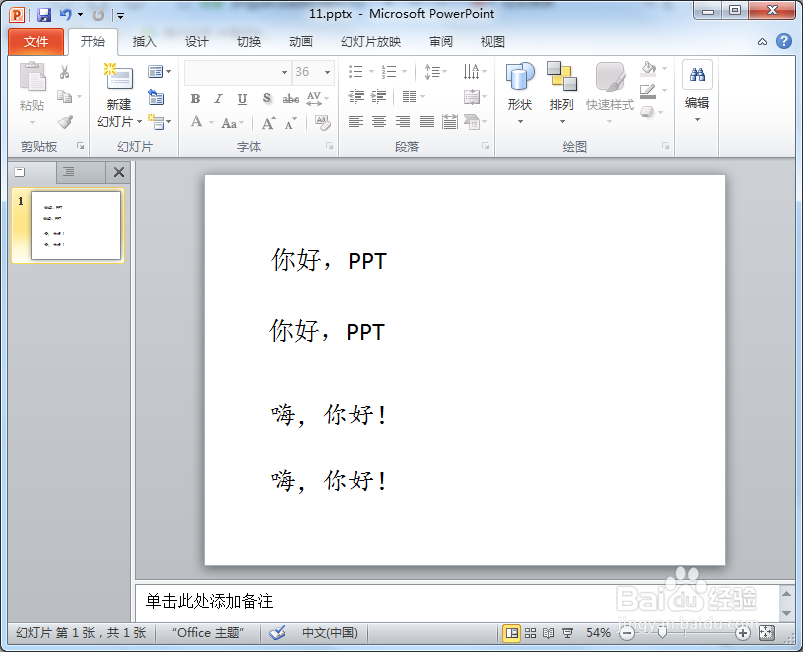
Task: Click the 54% zoom level button
Action: coord(598,633)
